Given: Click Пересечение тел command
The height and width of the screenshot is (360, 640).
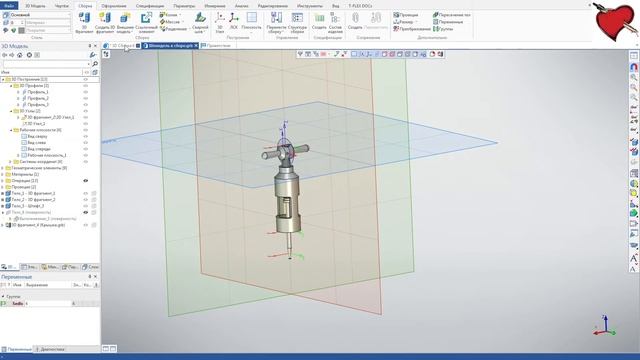Looking at the screenshot, I should 452,15.
